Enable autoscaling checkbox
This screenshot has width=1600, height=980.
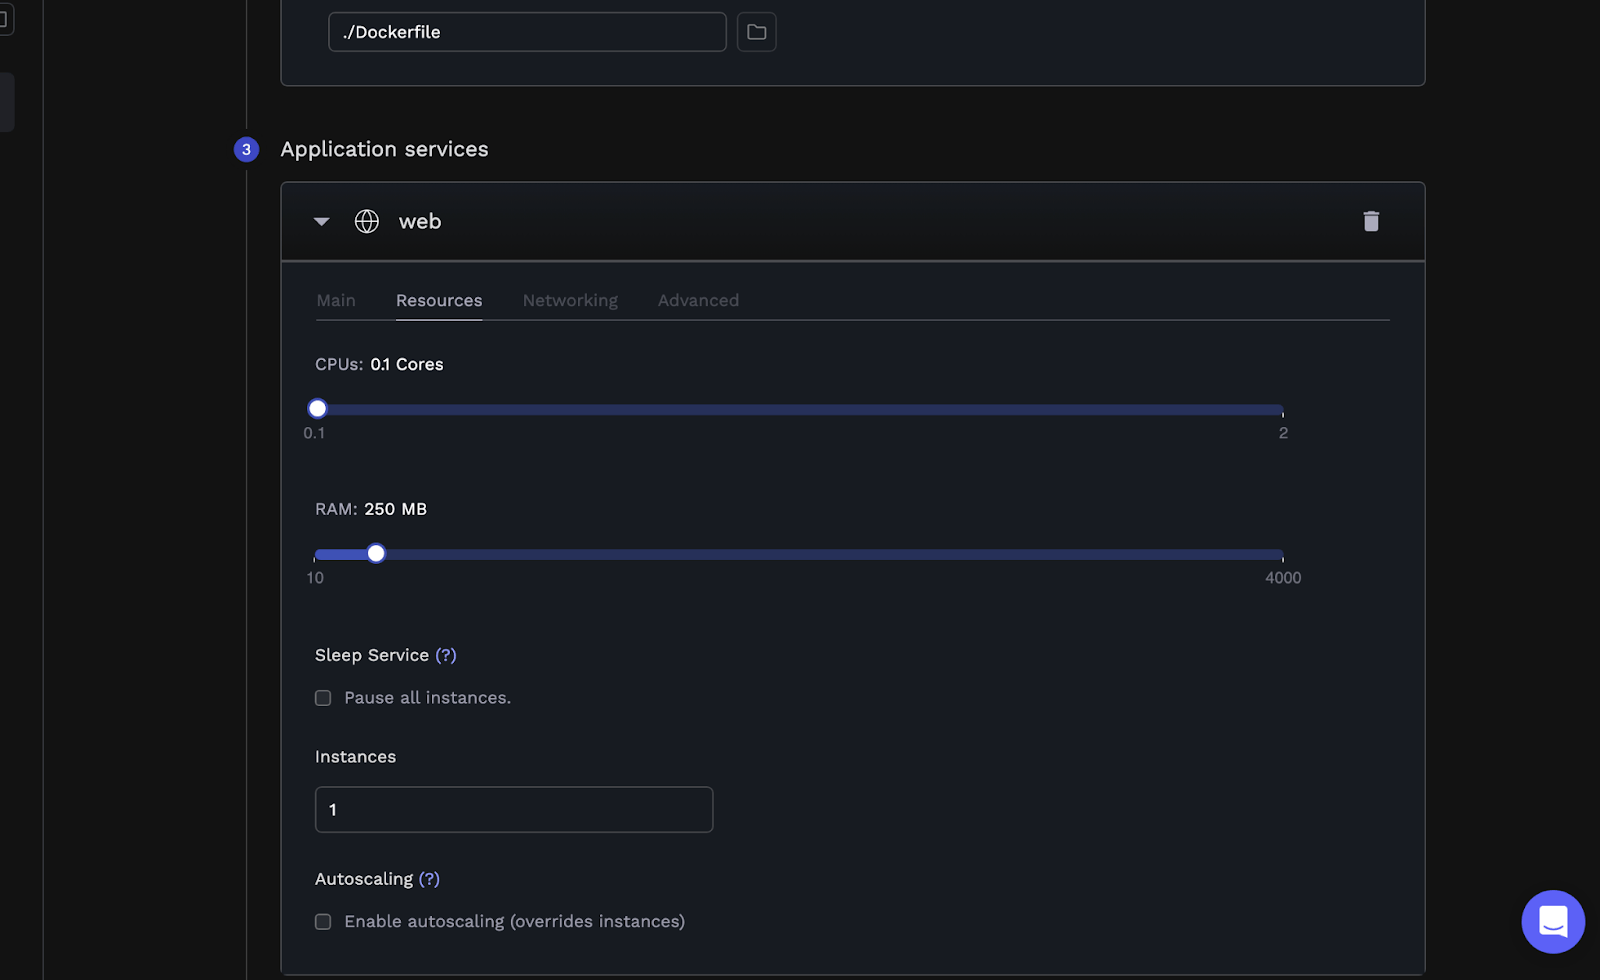point(323,922)
